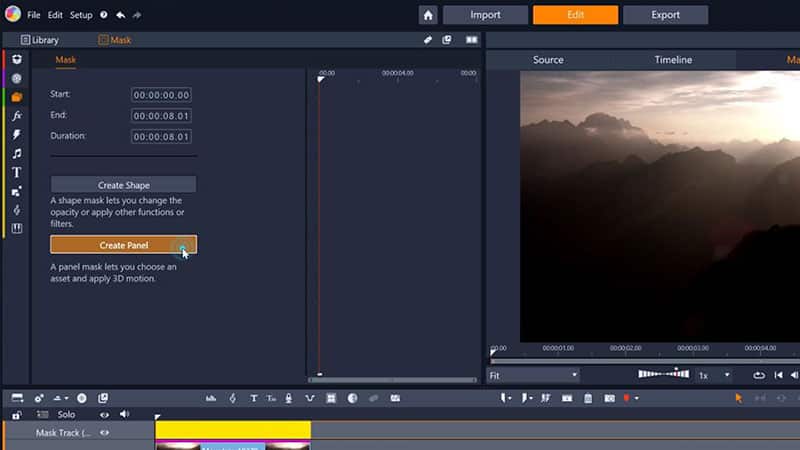Click the Transitions lightning bolt icon

point(17,135)
